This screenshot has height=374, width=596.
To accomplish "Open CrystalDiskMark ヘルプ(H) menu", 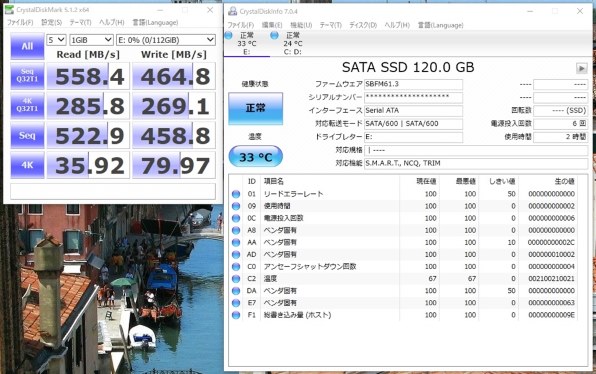I will (112, 22).
